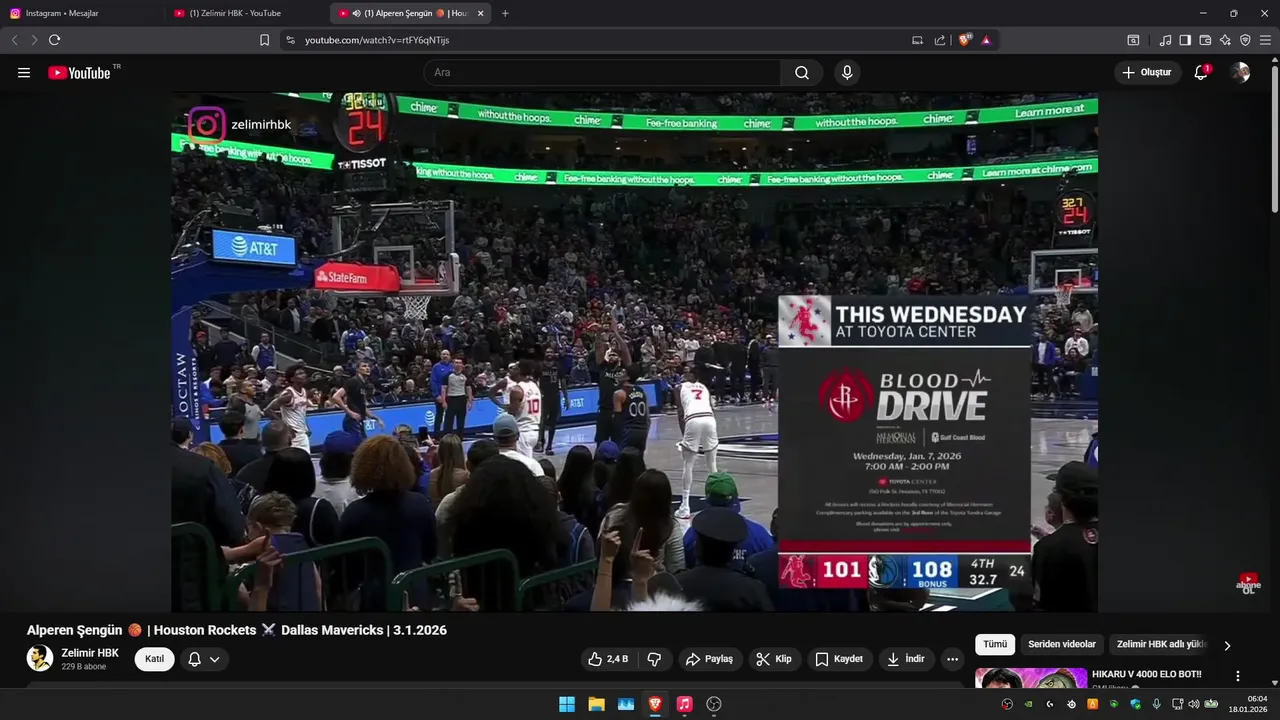The width and height of the screenshot is (1280, 720).
Task: Open File Explorer from taskbar
Action: pos(596,704)
